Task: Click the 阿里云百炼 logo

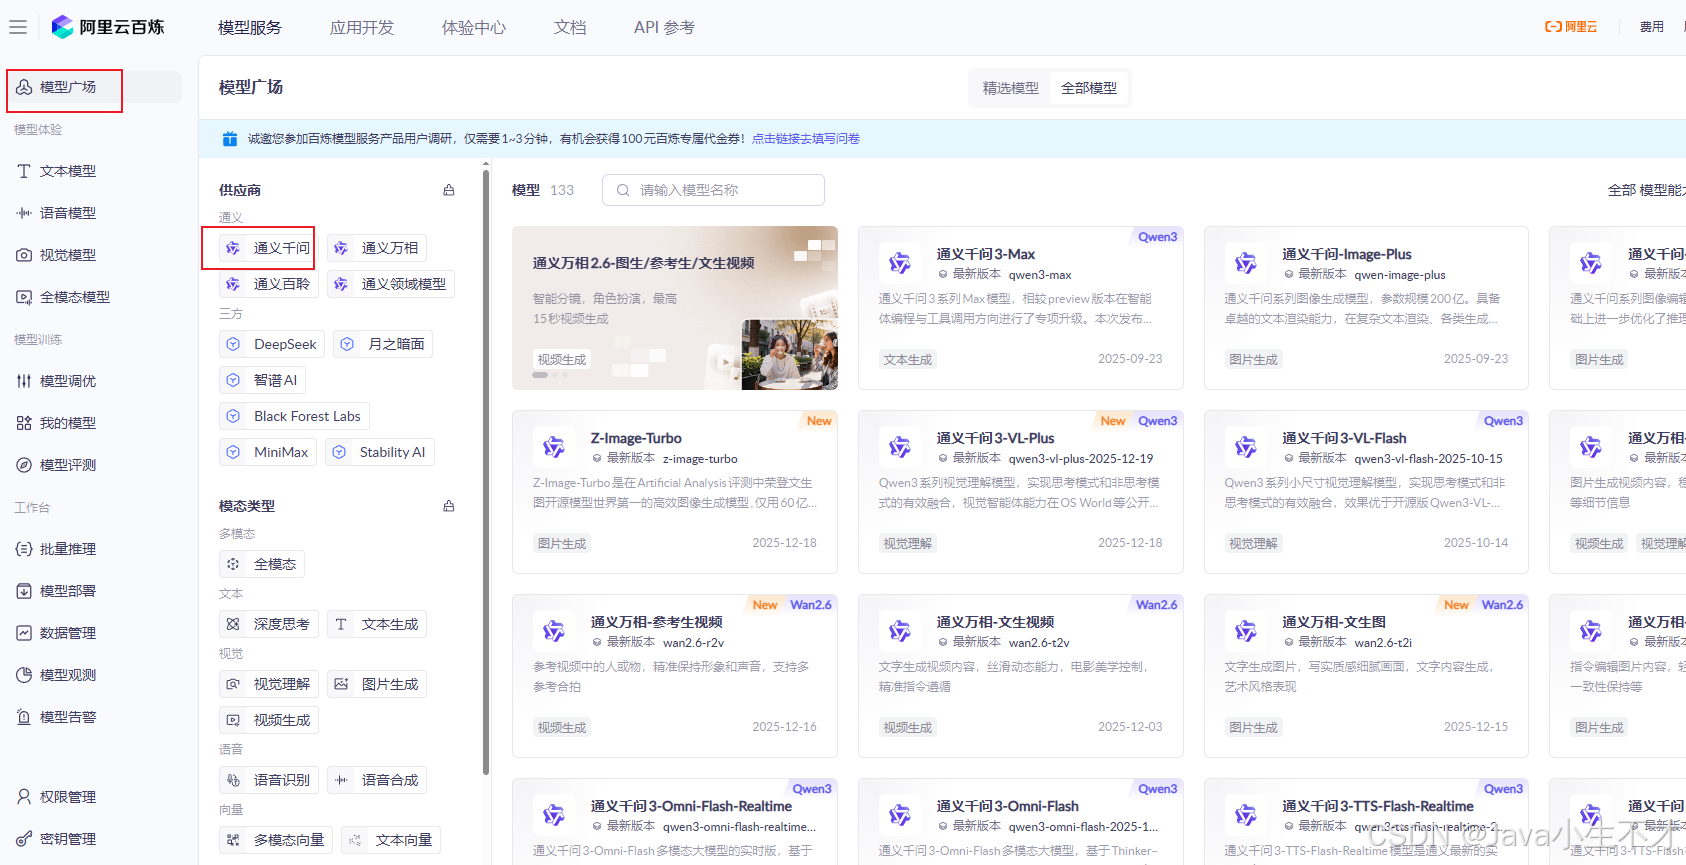Action: coord(108,27)
